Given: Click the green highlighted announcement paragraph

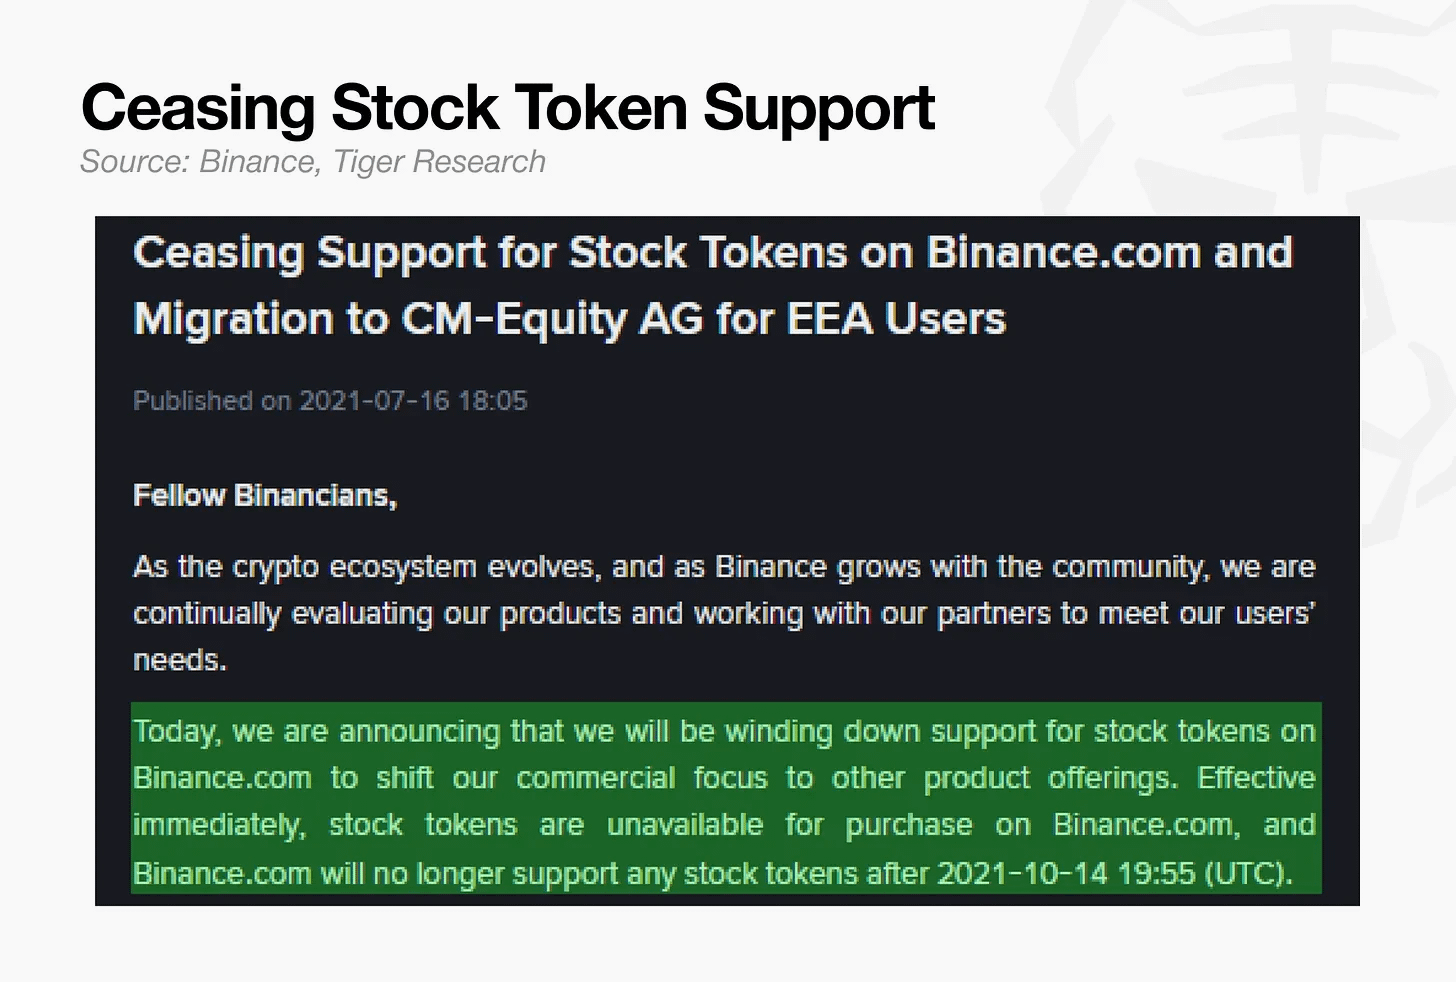Looking at the screenshot, I should pyautogui.click(x=726, y=798).
